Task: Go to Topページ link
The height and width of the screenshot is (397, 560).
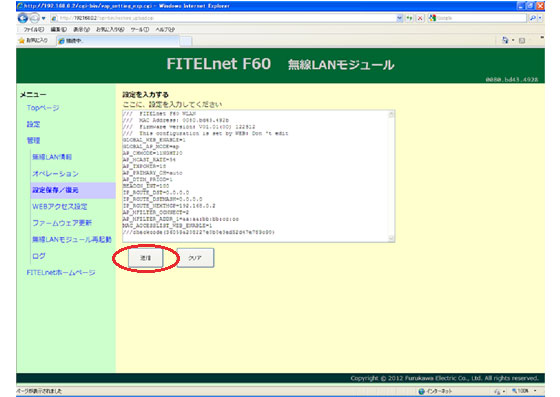Action: (43, 107)
